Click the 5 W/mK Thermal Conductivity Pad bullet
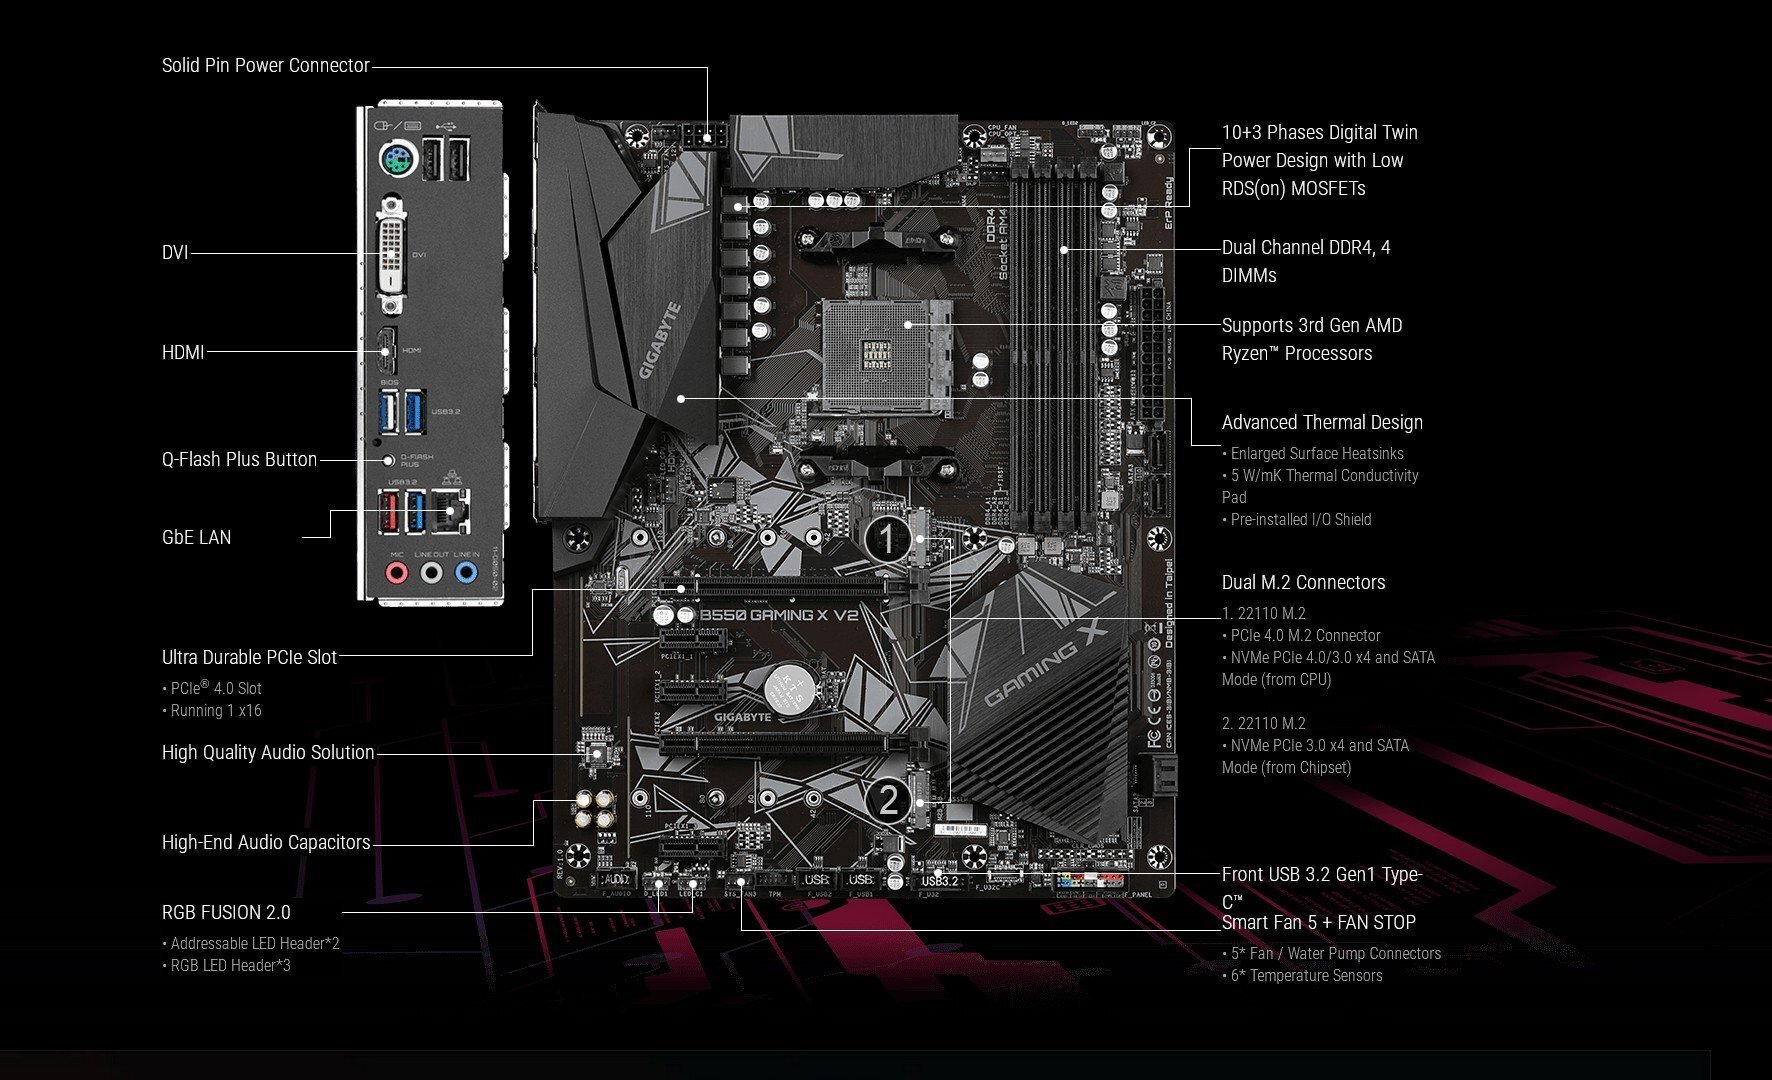This screenshot has height=1080, width=1772. [x=1320, y=486]
